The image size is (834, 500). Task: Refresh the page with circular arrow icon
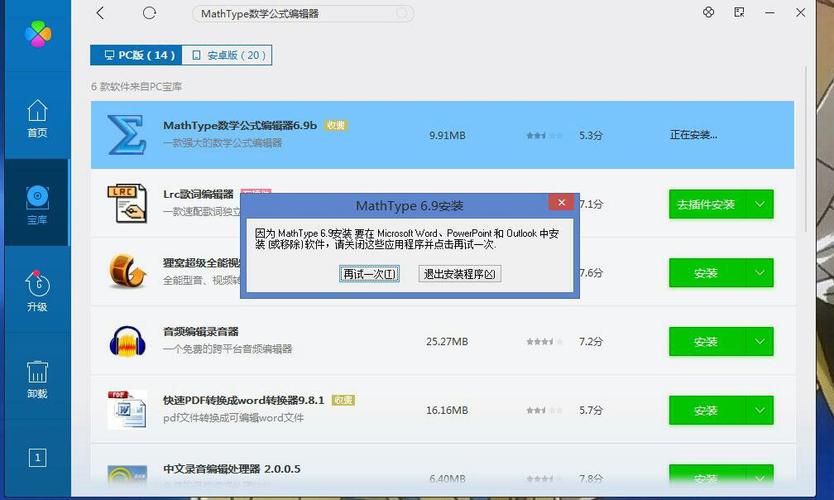click(x=149, y=13)
